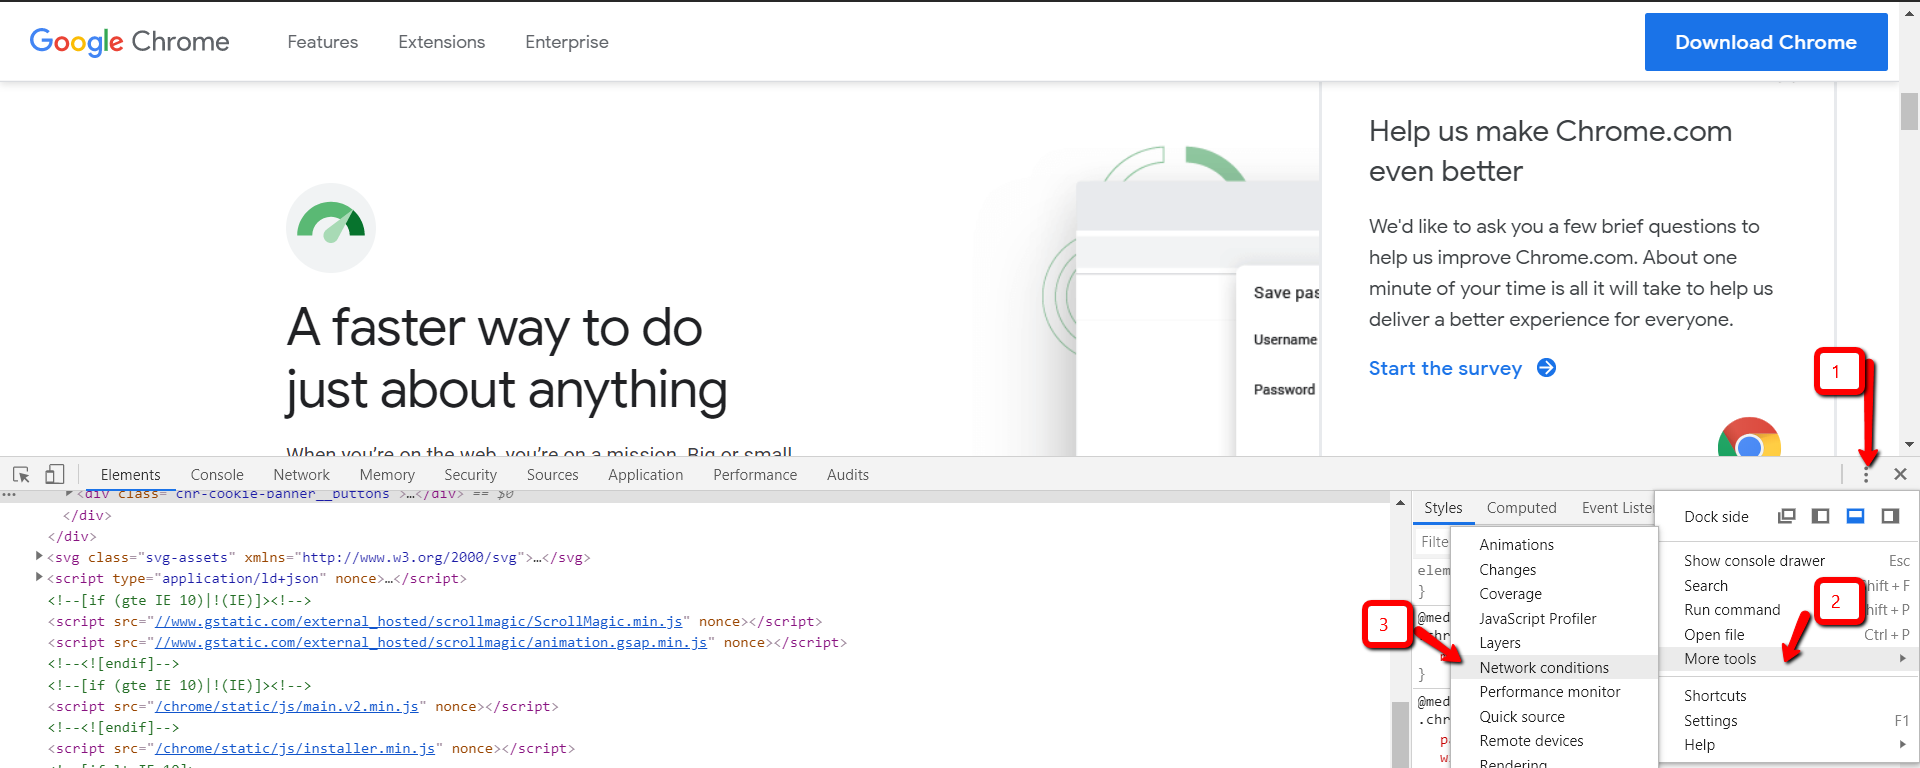The image size is (1920, 768).
Task: Open the Extensions nav link
Action: (441, 42)
